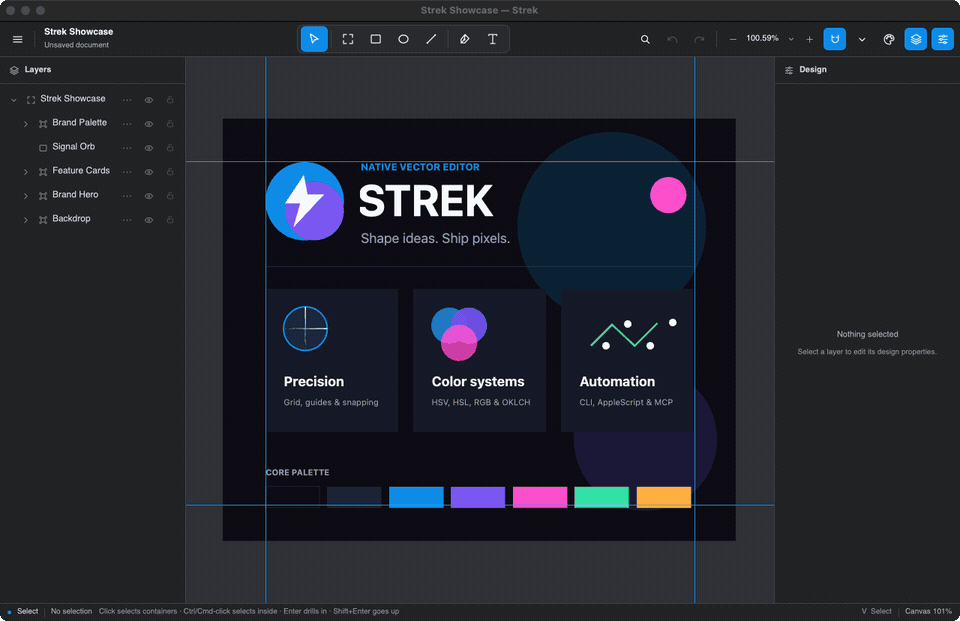Choose the Frame tool
Image resolution: width=960 pixels, height=621 pixels.
(348, 39)
